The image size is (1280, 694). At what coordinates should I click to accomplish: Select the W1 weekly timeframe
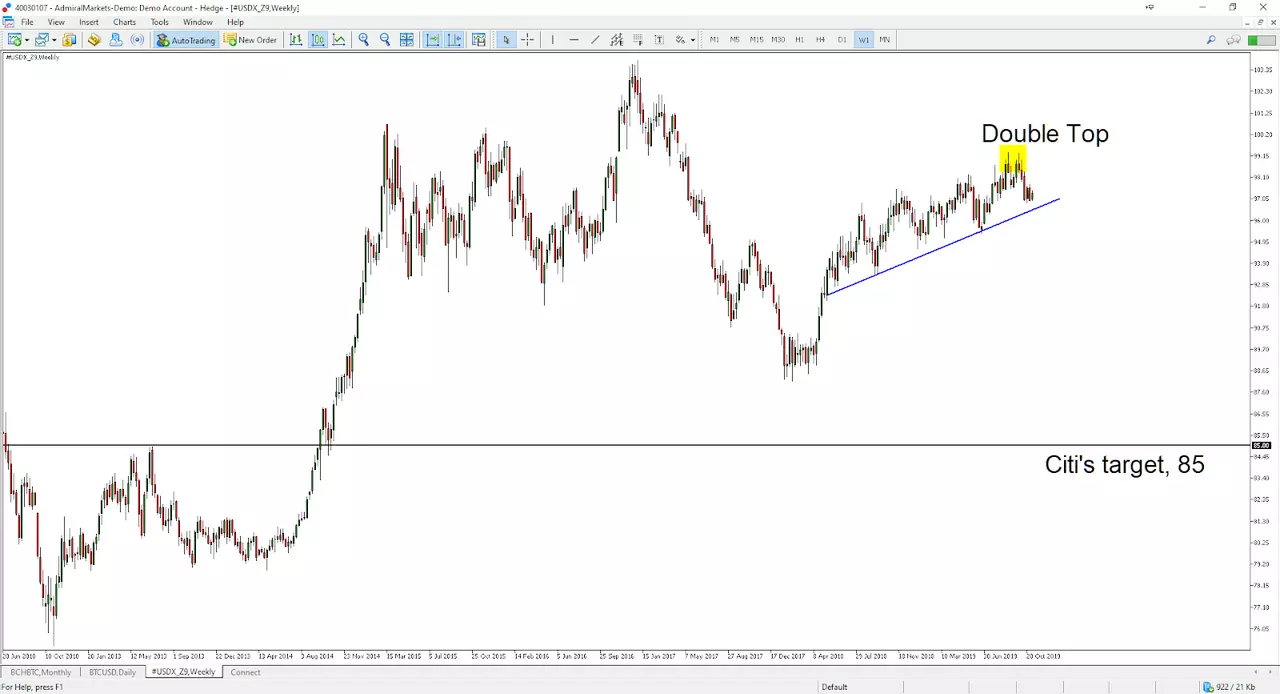tap(864, 40)
